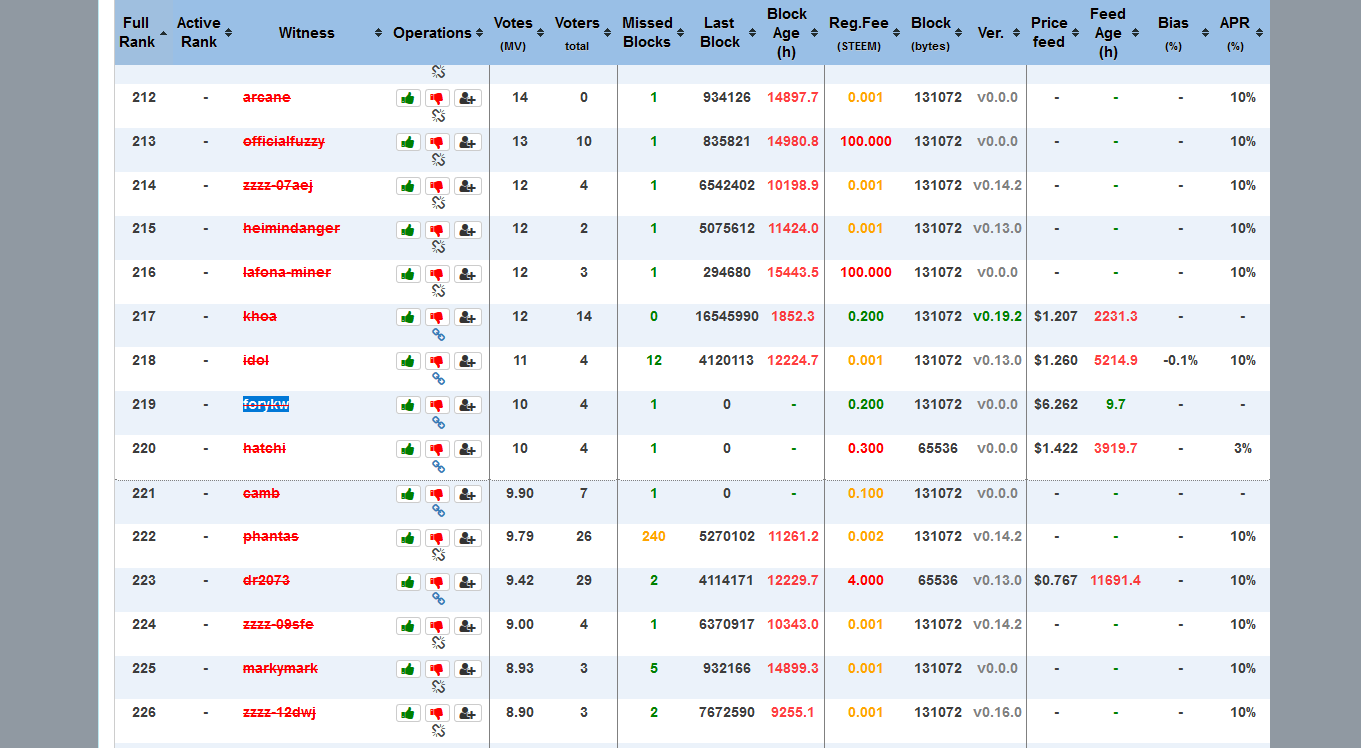Sort by Last Block column header

pos(725,32)
